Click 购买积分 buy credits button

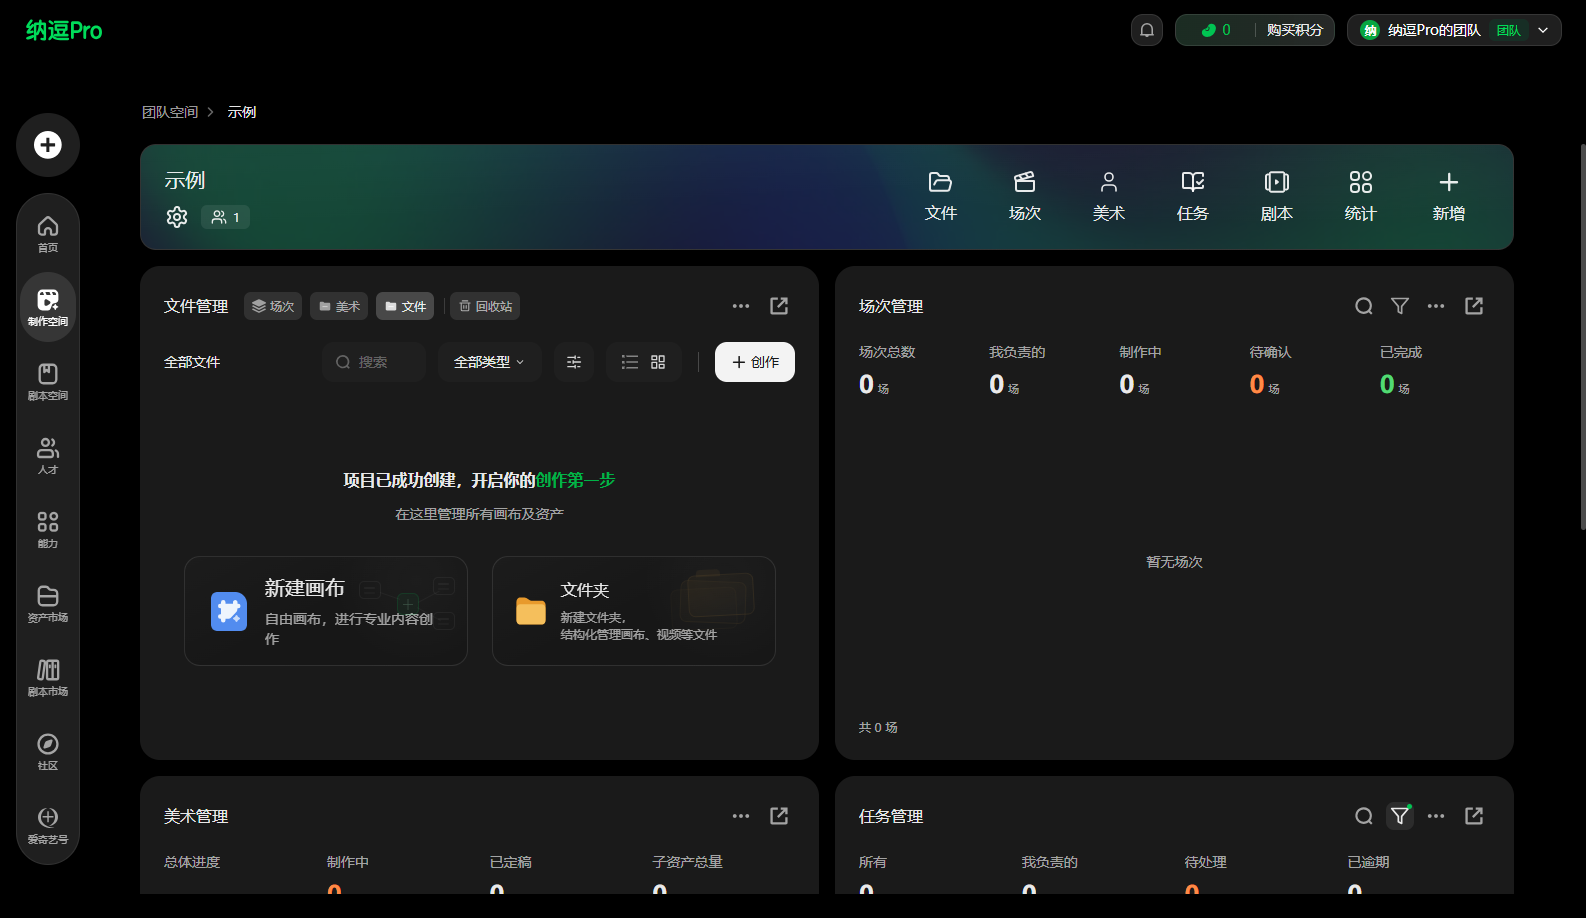(1294, 30)
